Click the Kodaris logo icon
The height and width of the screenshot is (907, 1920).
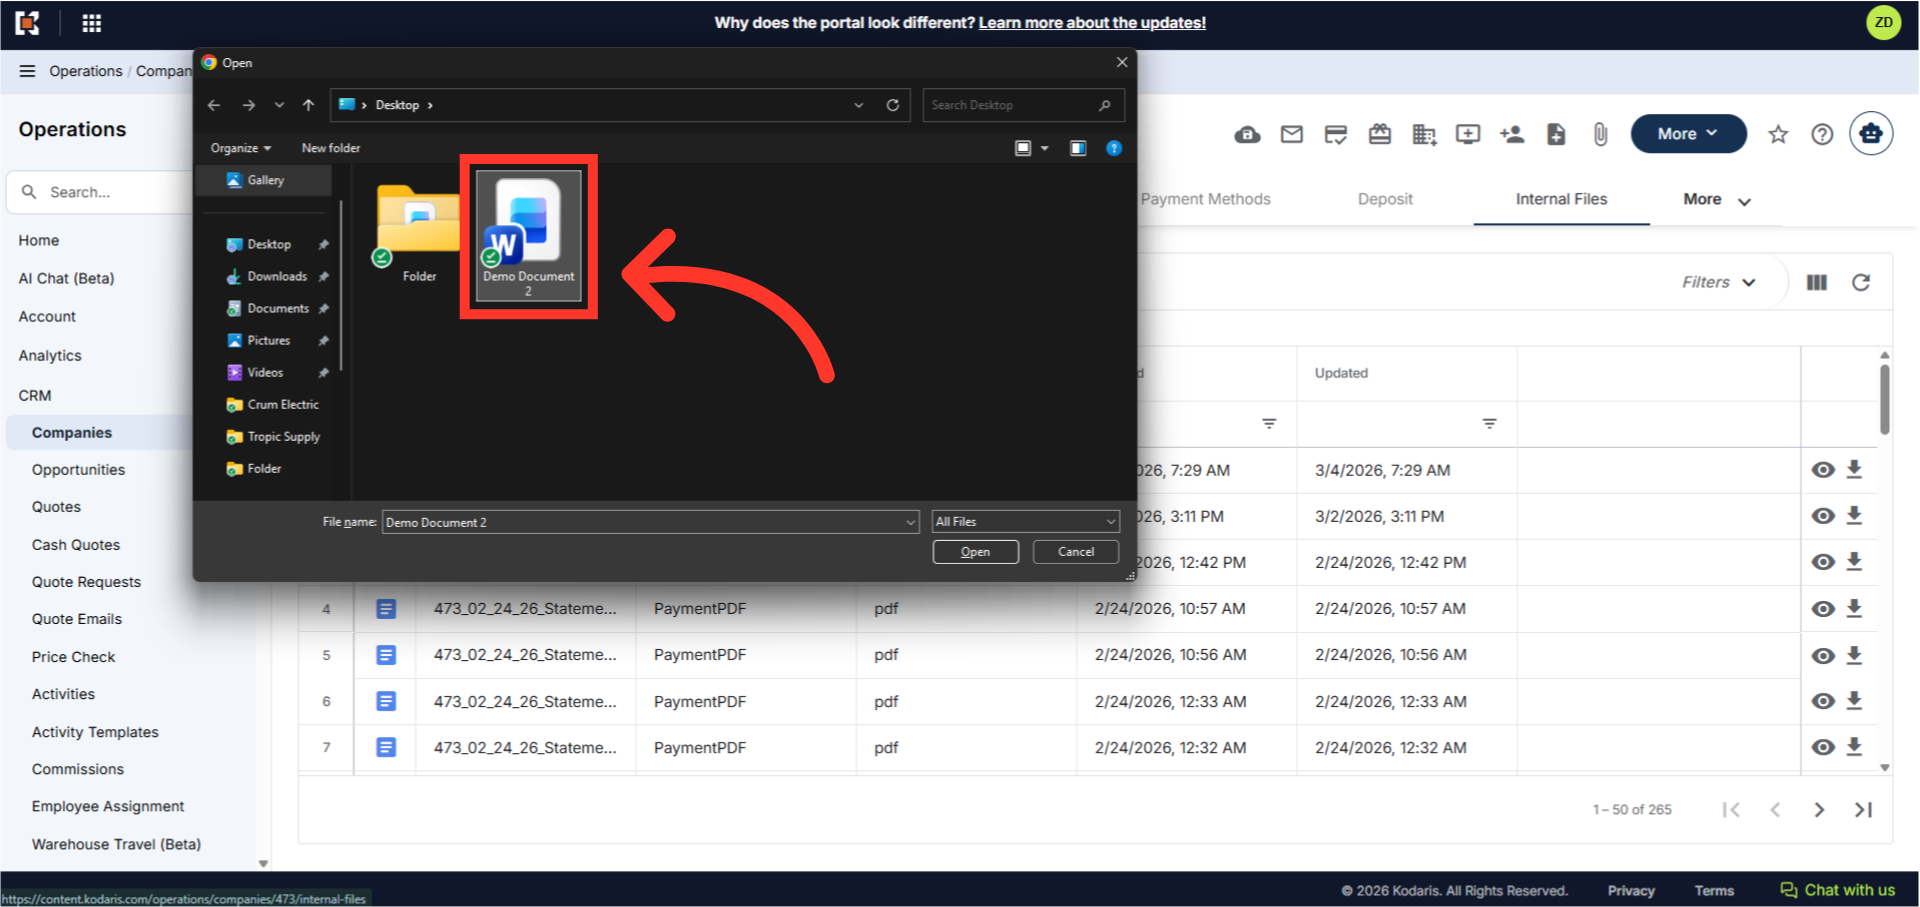27,23
